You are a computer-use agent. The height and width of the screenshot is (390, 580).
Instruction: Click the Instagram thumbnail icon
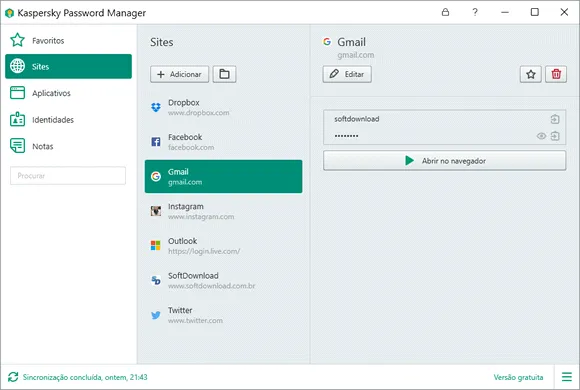[156, 211]
